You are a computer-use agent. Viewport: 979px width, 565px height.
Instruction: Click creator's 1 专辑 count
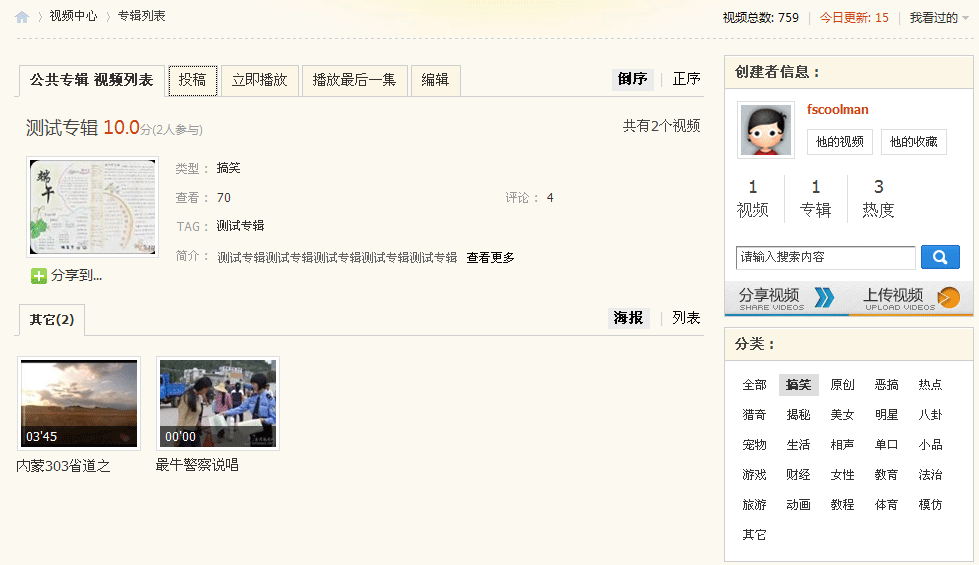click(815, 199)
